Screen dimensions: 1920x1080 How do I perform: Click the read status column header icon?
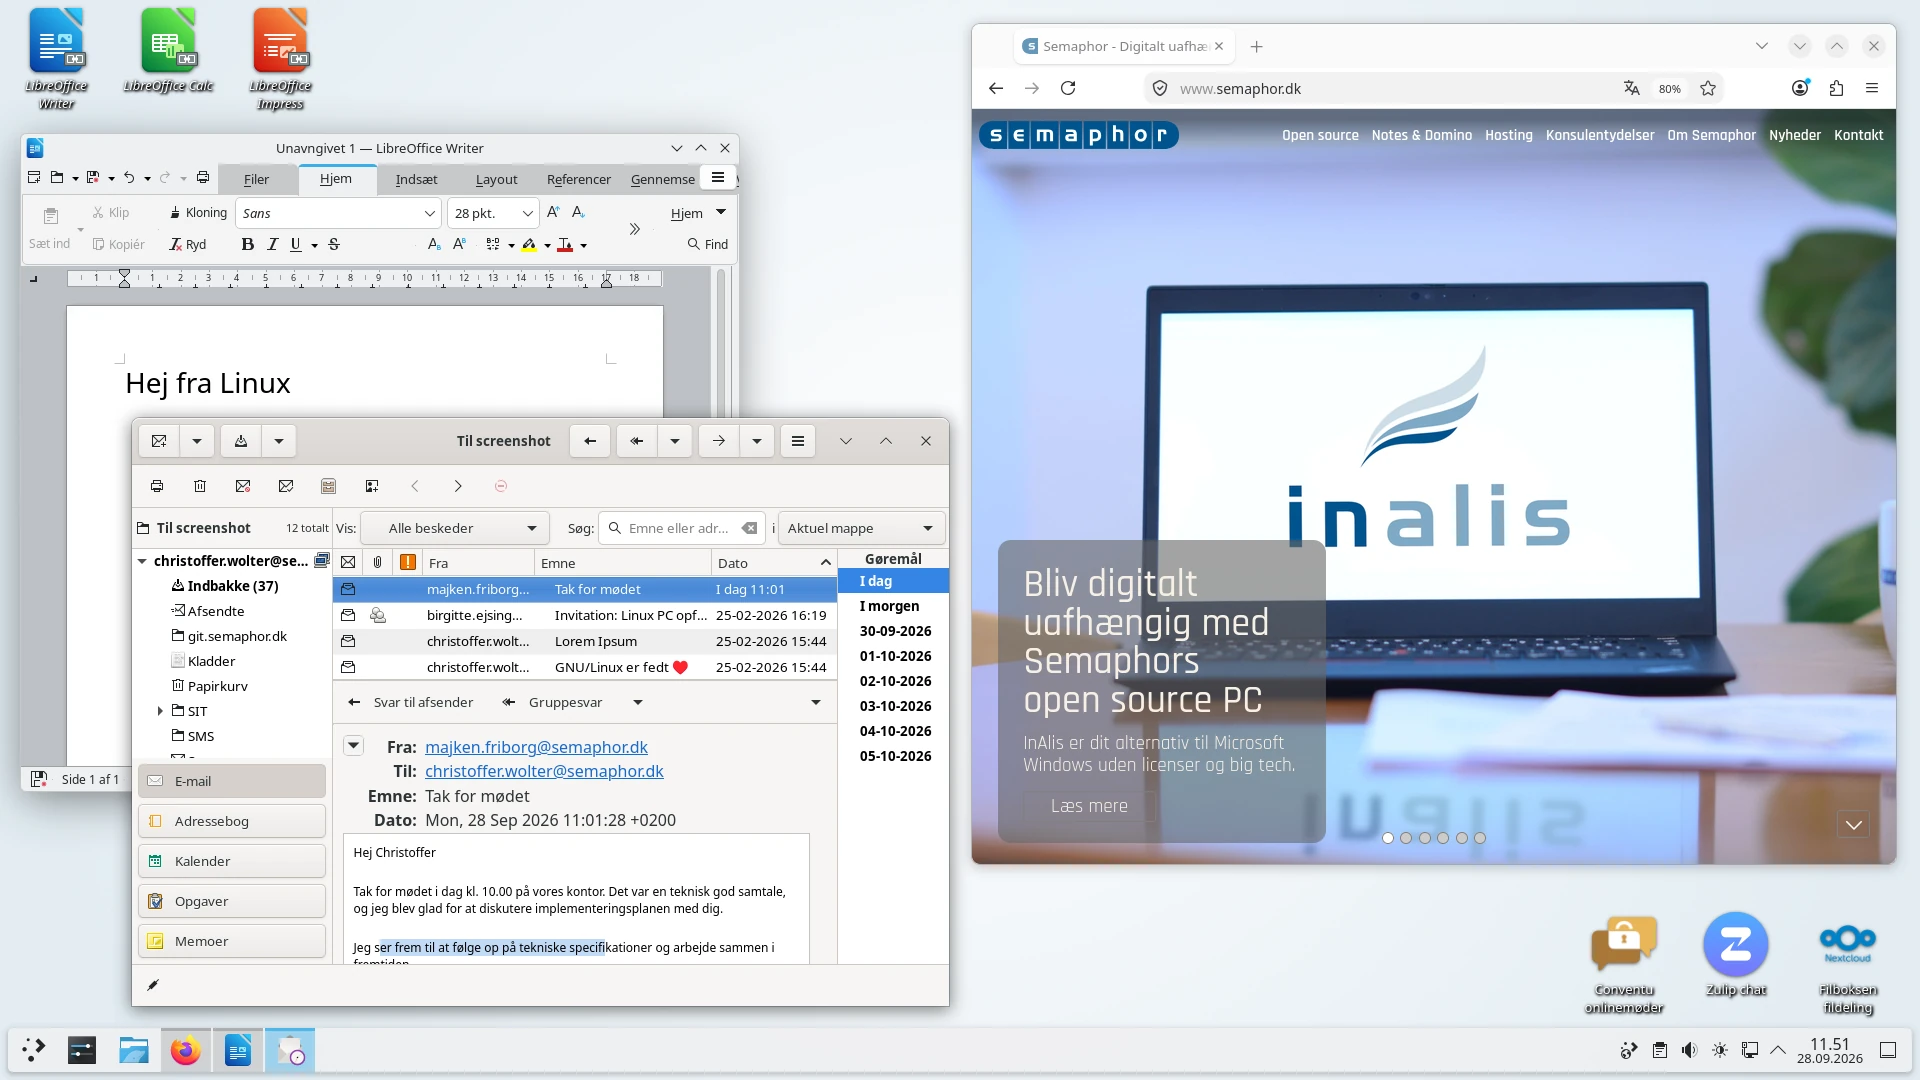click(x=348, y=562)
